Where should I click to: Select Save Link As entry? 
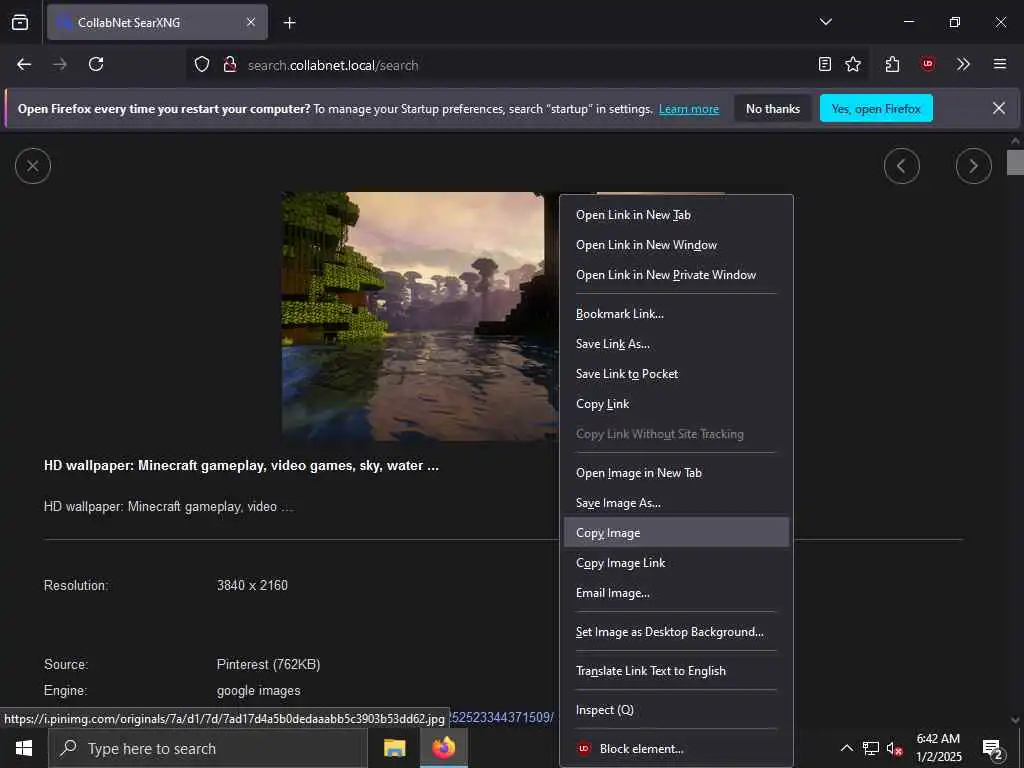(x=676, y=344)
